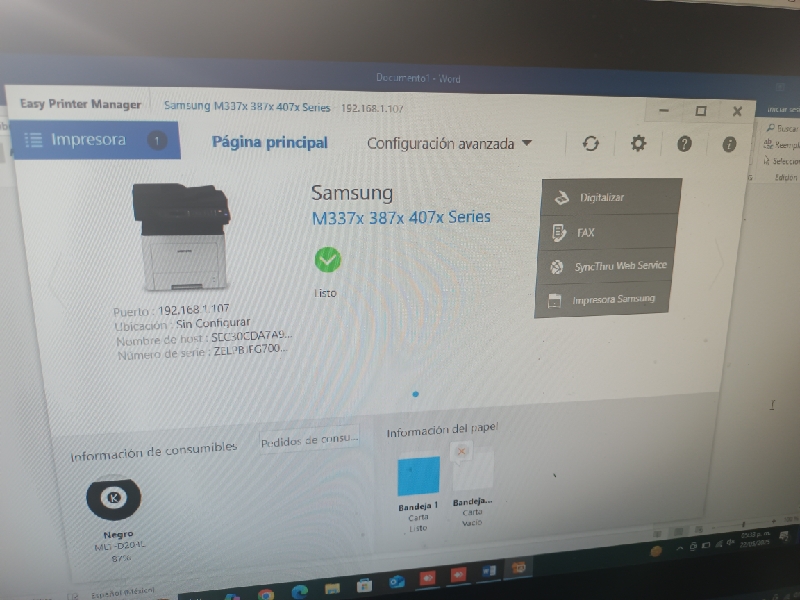
Task: Refresh the printer status with the refresh icon
Action: (591, 143)
